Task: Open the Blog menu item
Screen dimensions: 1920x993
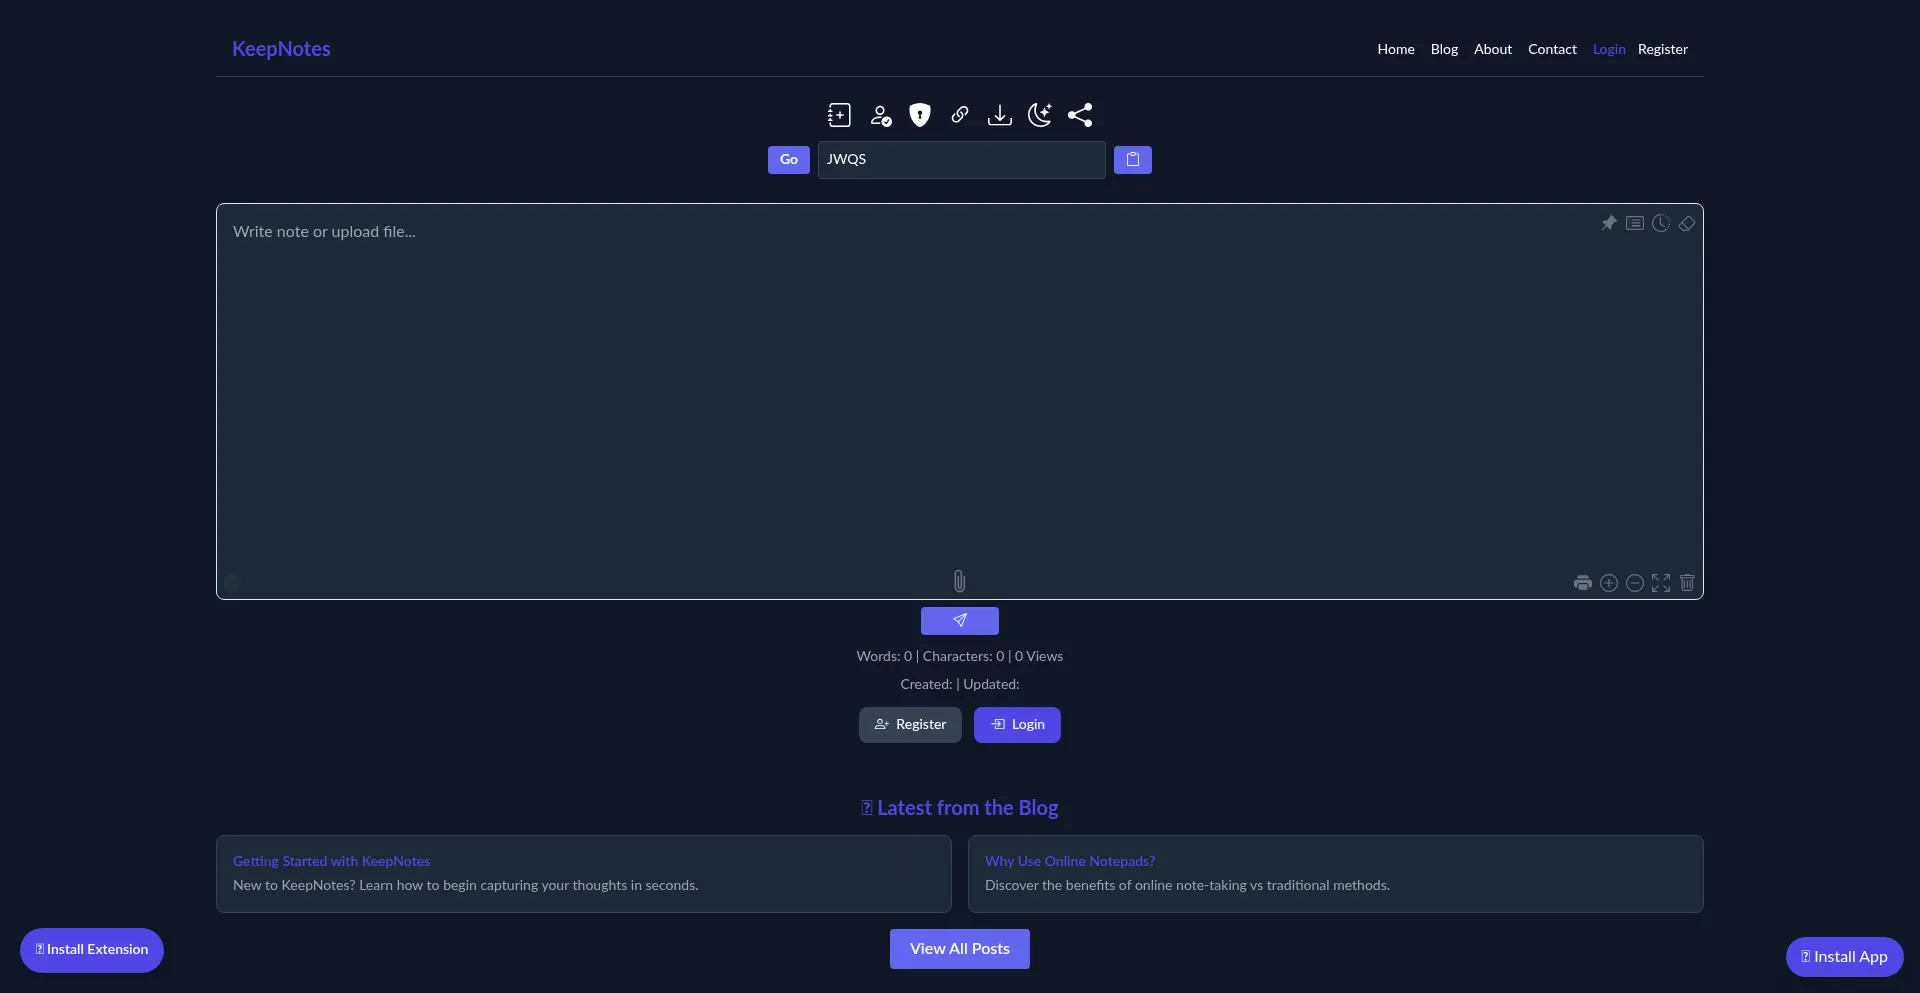Action: click(x=1444, y=49)
